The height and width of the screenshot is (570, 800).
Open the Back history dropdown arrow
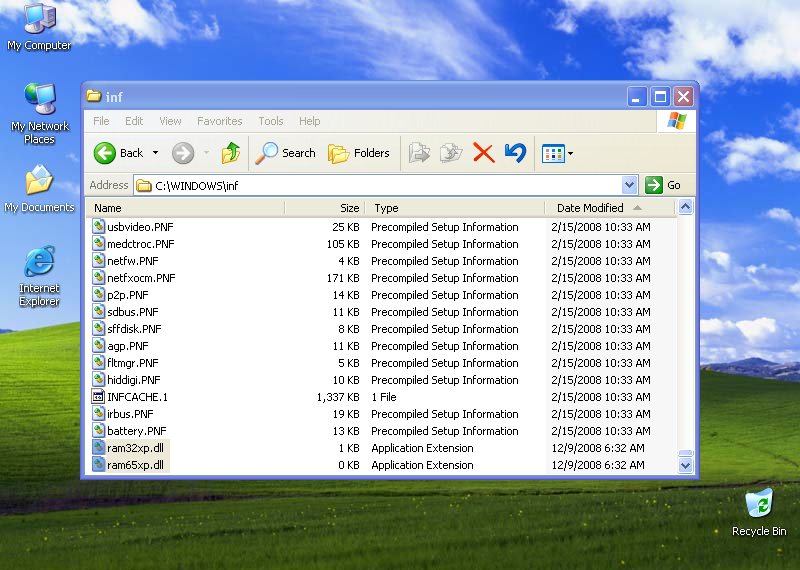[155, 153]
